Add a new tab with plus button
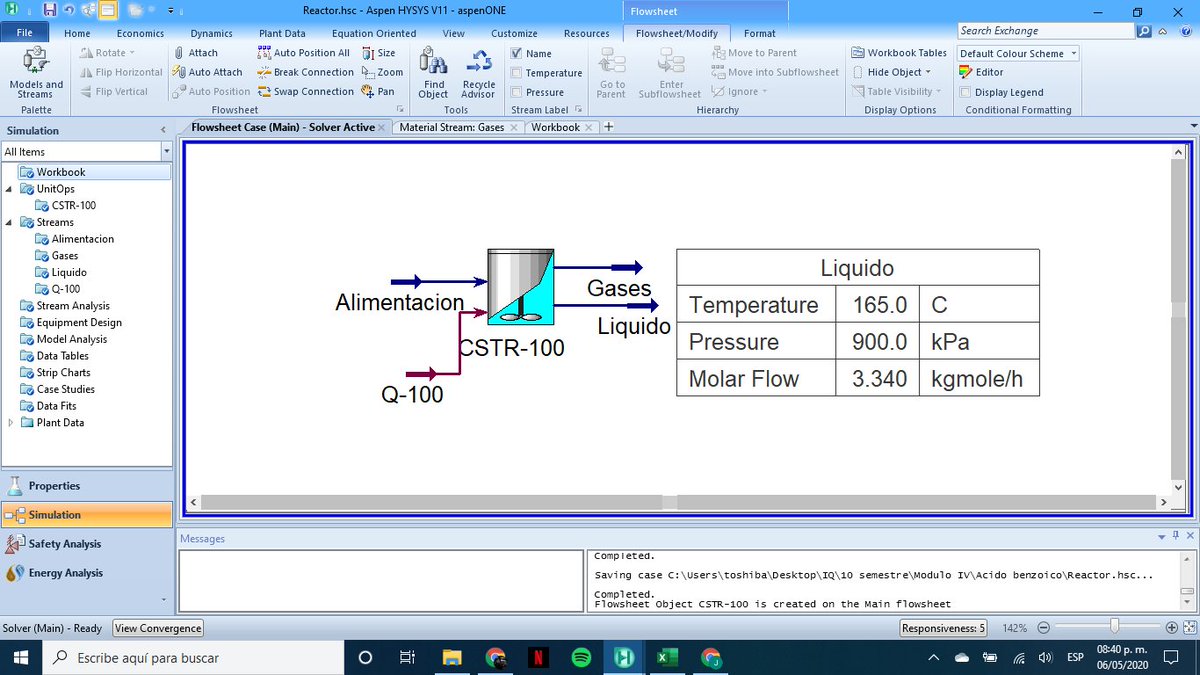Viewport: 1200px width, 675px height. click(x=609, y=127)
